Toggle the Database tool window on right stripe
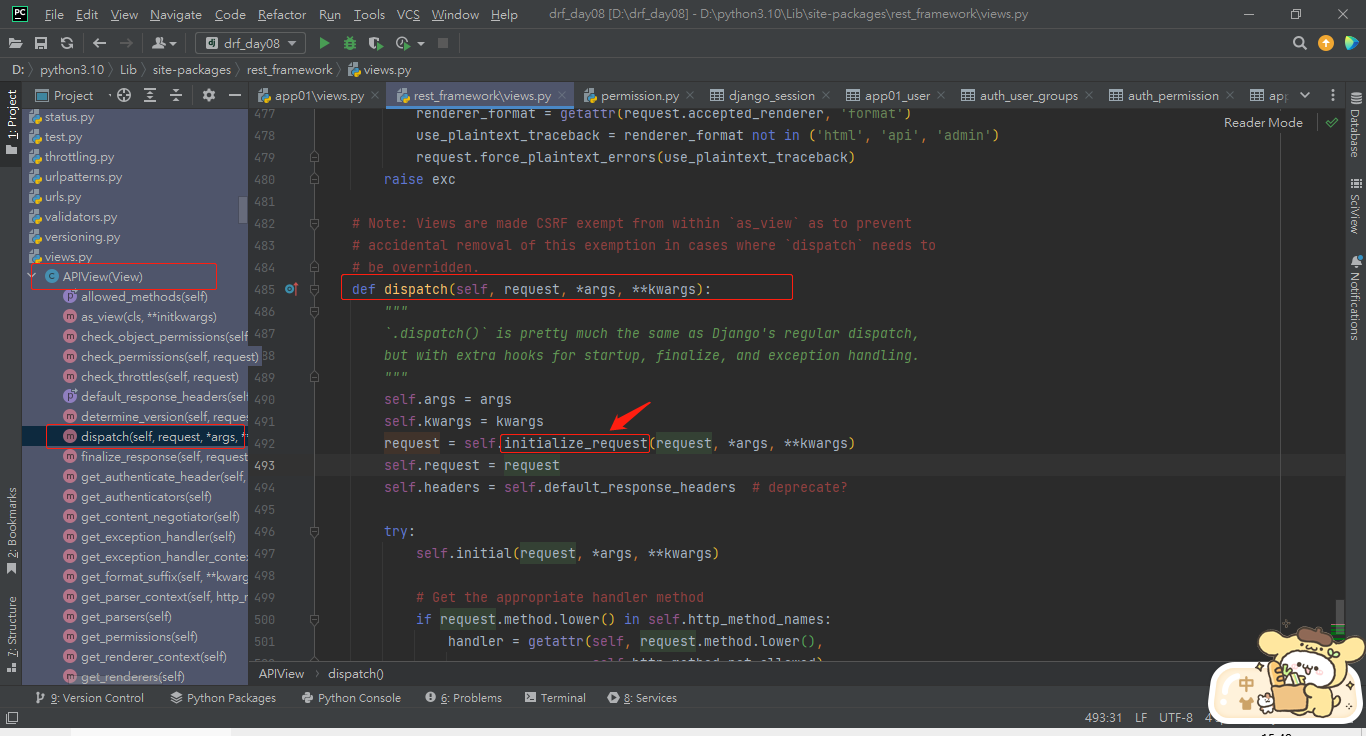Image resolution: width=1366 pixels, height=736 pixels. pos(1355,124)
